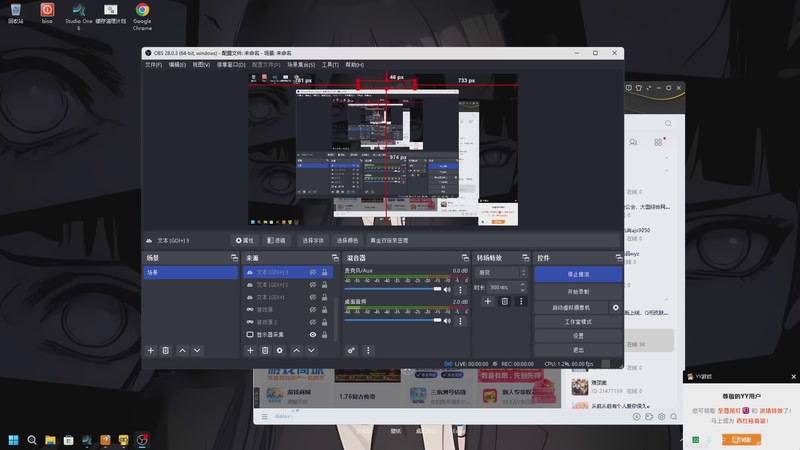800x450 pixels.
Task: Move the scene down in the 场景 panel
Action: point(197,351)
